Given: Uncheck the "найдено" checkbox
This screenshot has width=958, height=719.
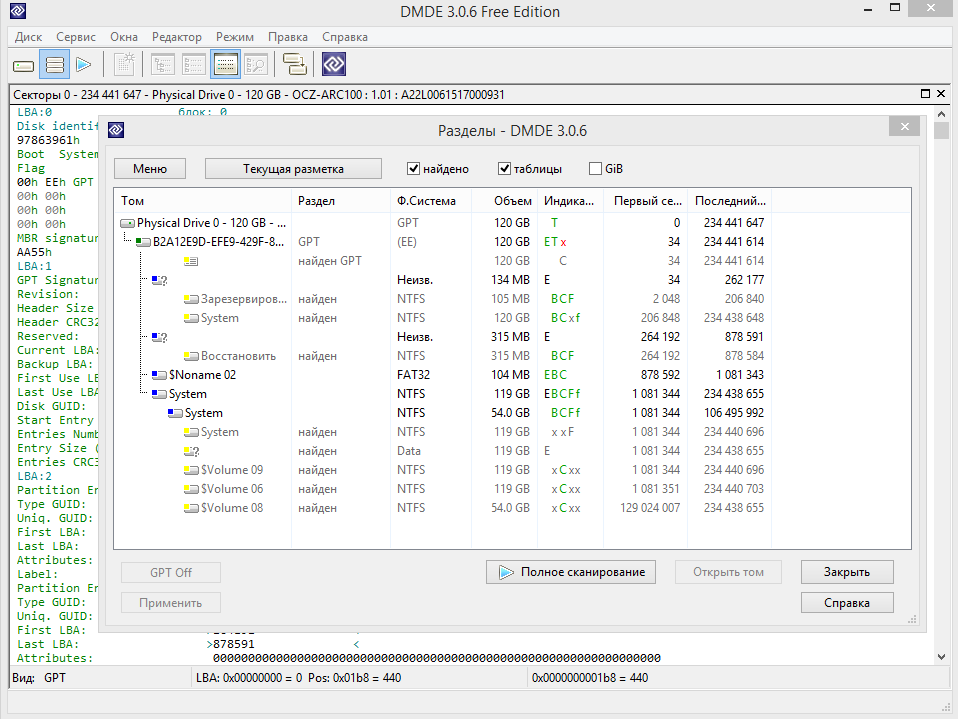Looking at the screenshot, I should tap(415, 169).
